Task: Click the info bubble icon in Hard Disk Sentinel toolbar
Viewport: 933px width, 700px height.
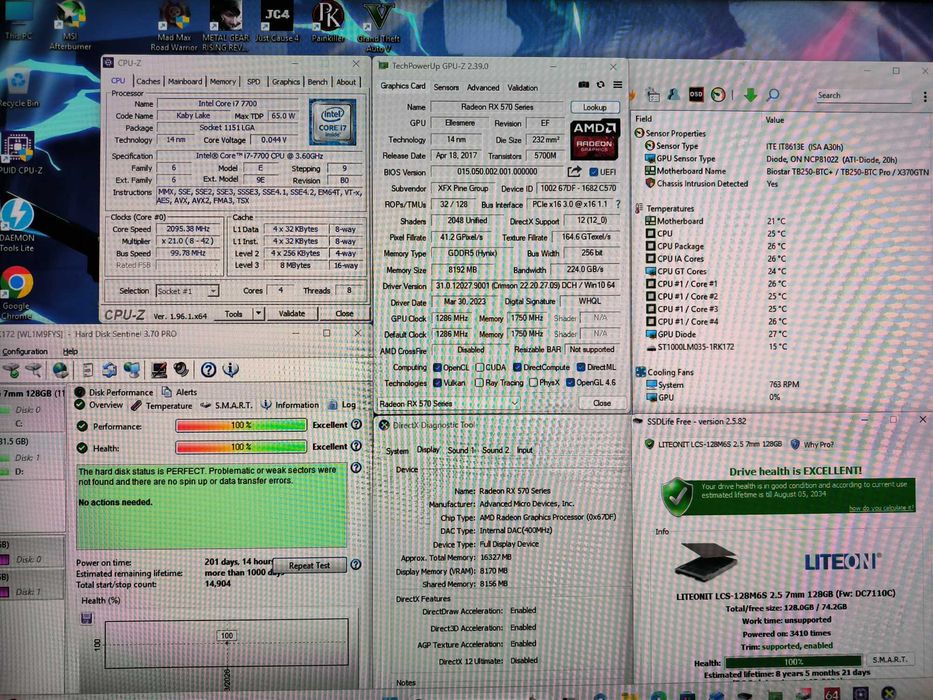Action: click(x=230, y=370)
